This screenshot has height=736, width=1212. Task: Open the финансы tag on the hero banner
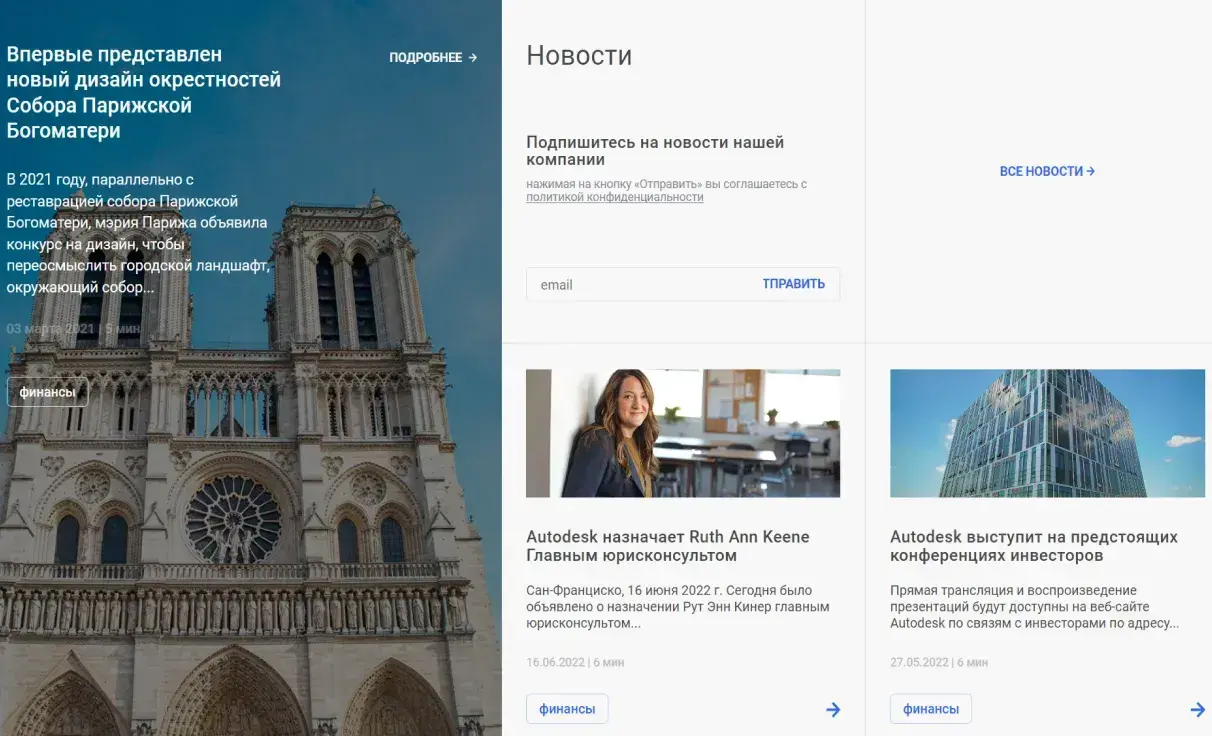(47, 392)
